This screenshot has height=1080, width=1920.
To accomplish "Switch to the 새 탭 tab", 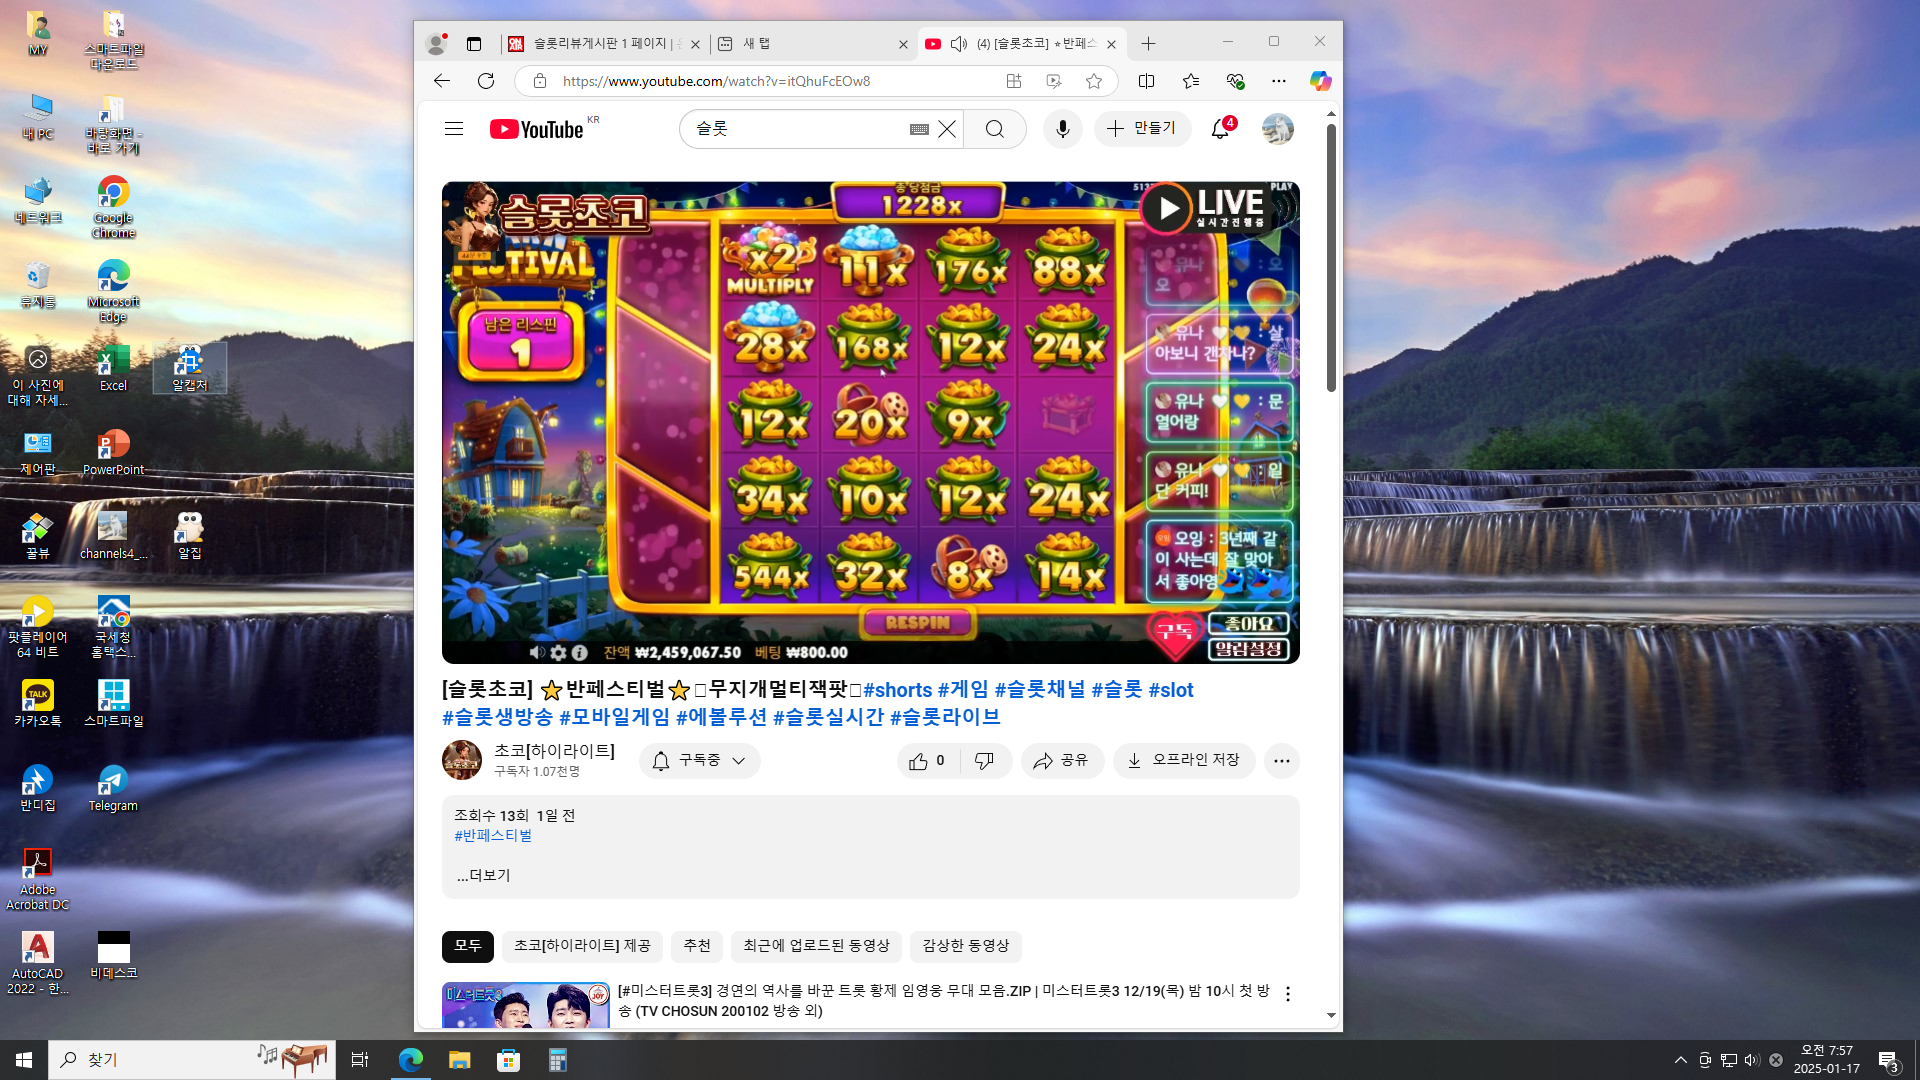I will click(812, 44).
